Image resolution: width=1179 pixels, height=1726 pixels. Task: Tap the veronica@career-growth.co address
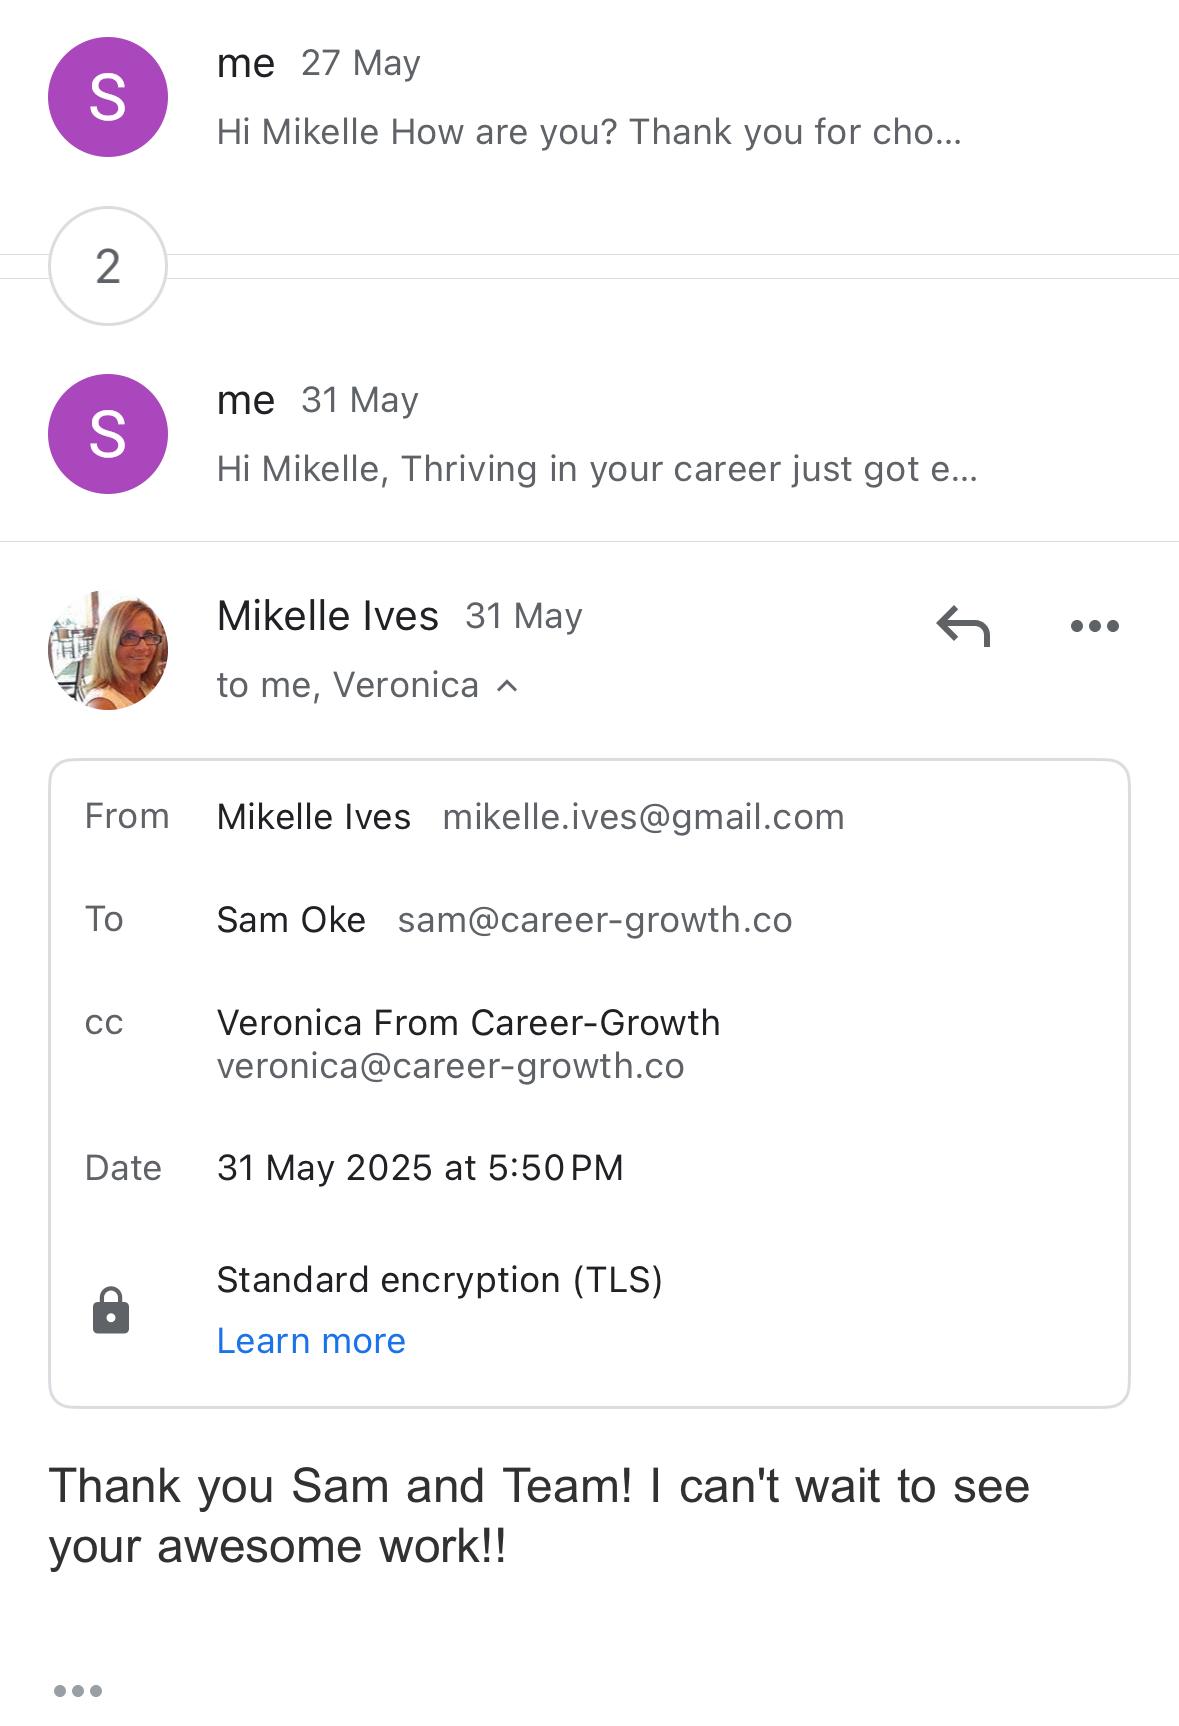[x=450, y=1066]
